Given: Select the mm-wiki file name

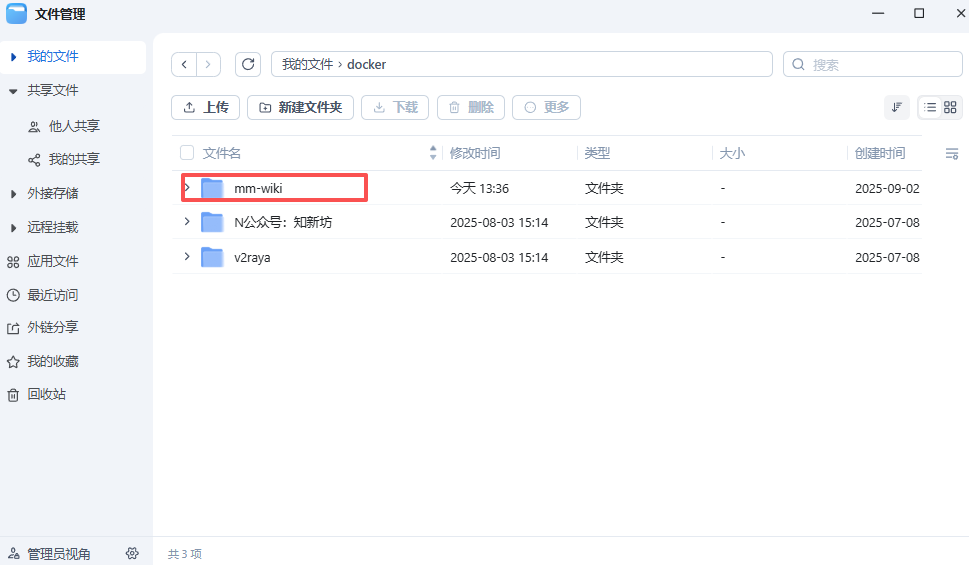Looking at the screenshot, I should click(258, 189).
